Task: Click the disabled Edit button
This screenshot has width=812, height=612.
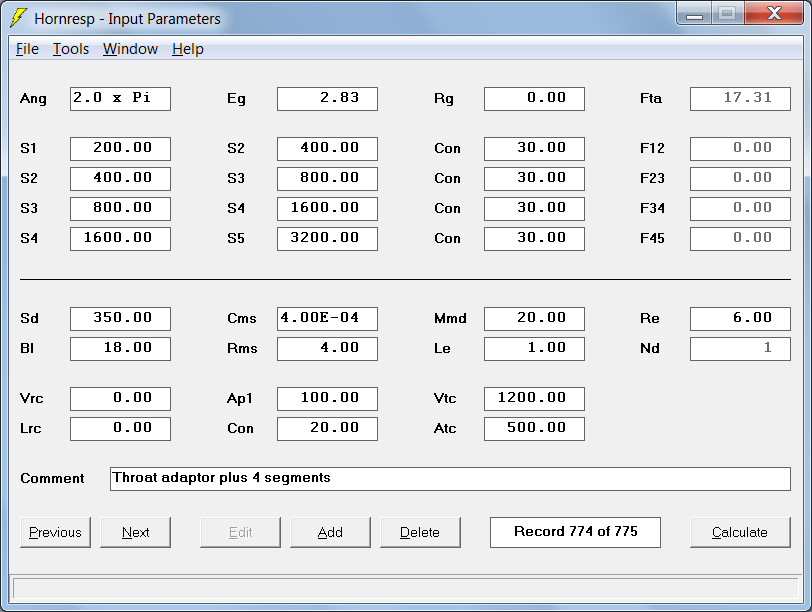Action: tap(240, 532)
